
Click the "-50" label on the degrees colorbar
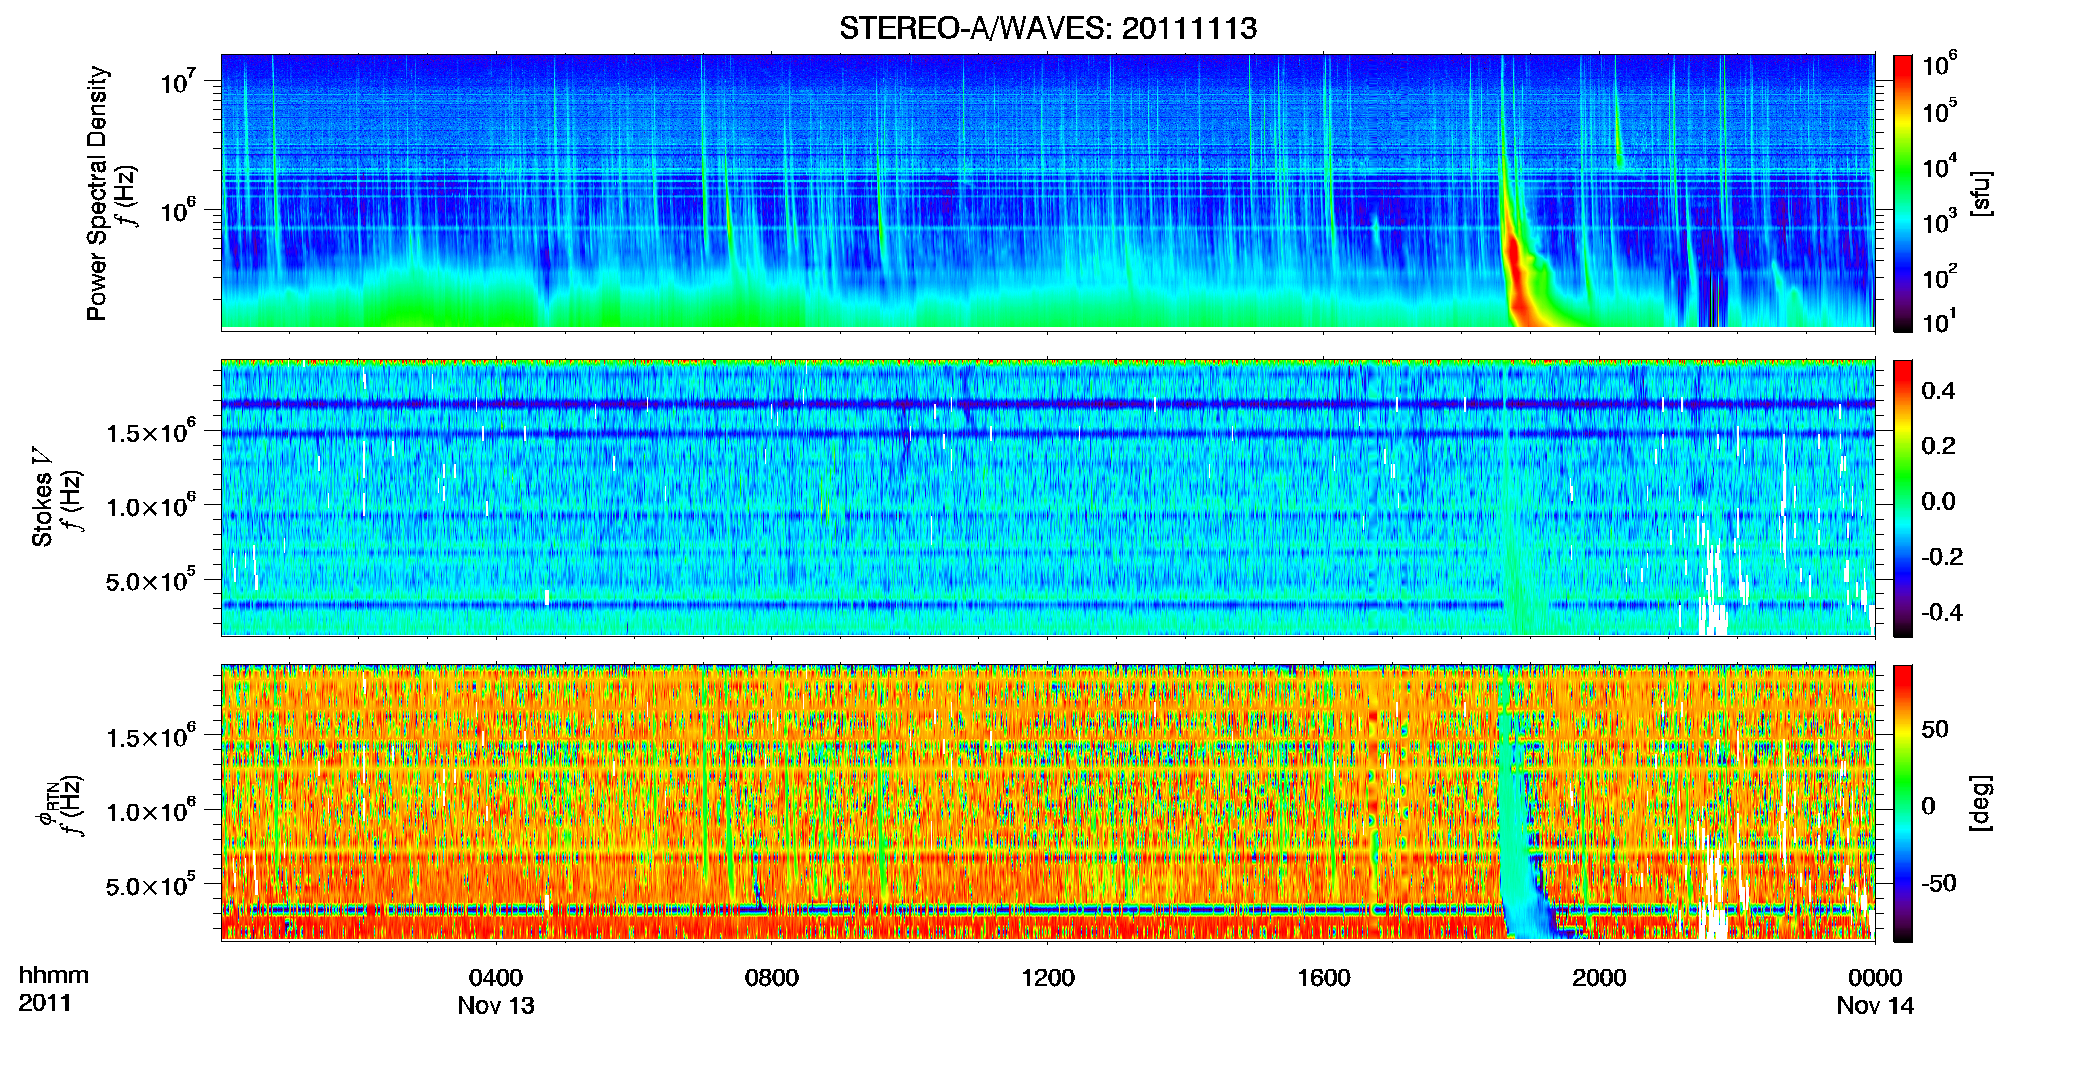(1939, 882)
